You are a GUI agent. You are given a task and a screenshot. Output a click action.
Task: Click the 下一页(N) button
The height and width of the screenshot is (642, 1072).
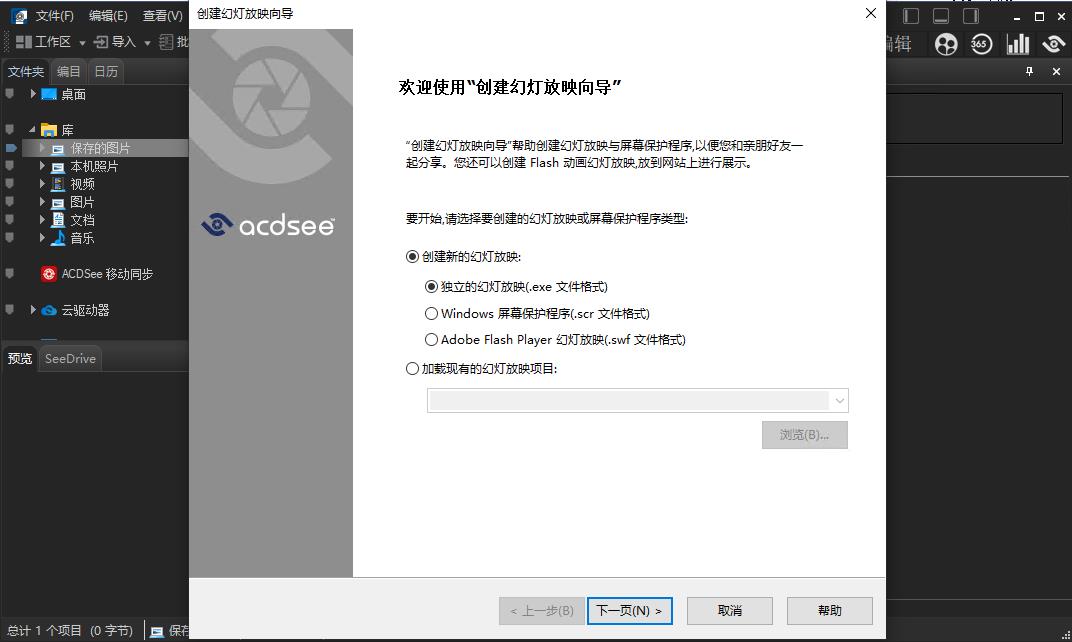point(630,610)
